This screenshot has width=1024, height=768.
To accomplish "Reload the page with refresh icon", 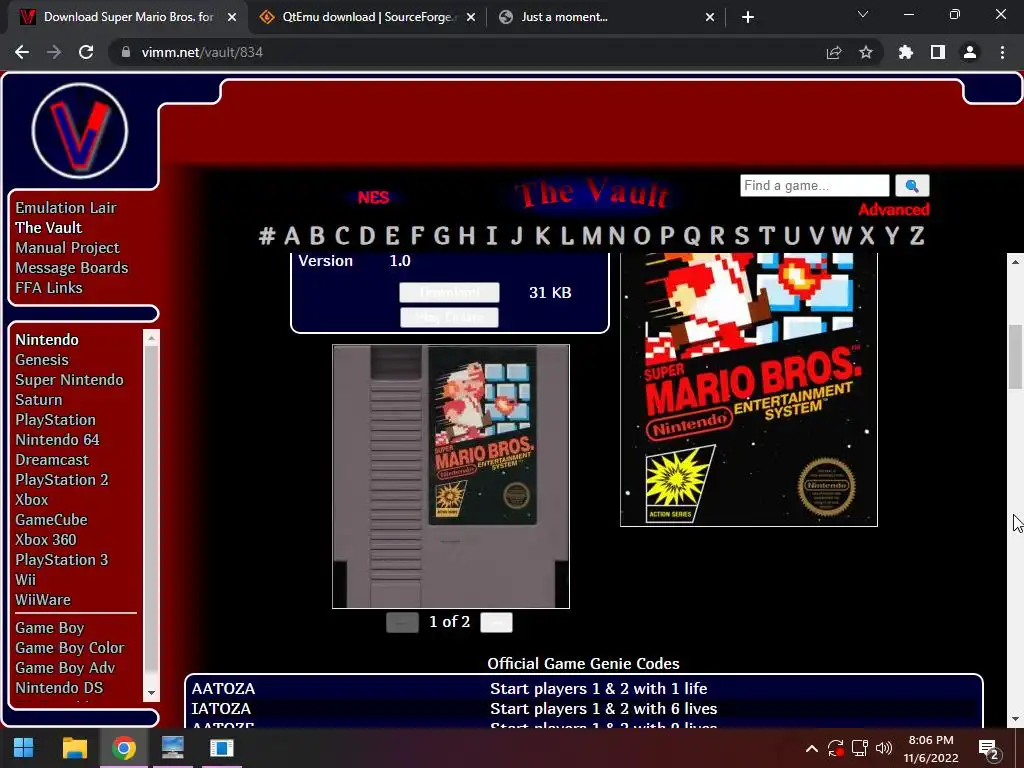I will 86,52.
